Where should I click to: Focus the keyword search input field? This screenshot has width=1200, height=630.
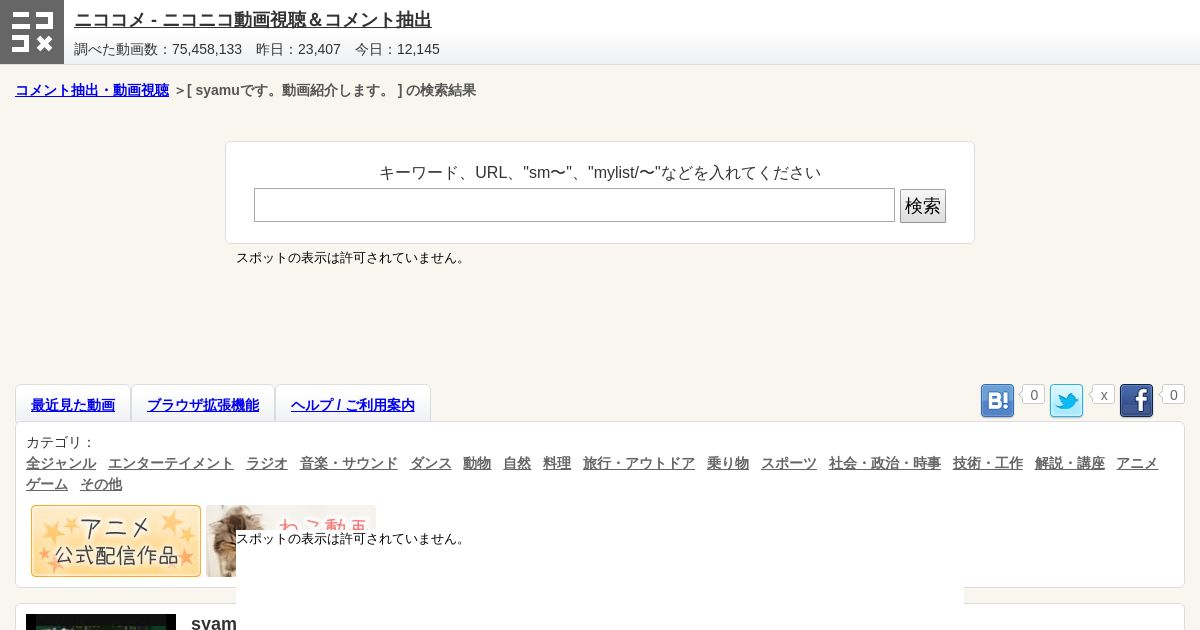pos(574,205)
